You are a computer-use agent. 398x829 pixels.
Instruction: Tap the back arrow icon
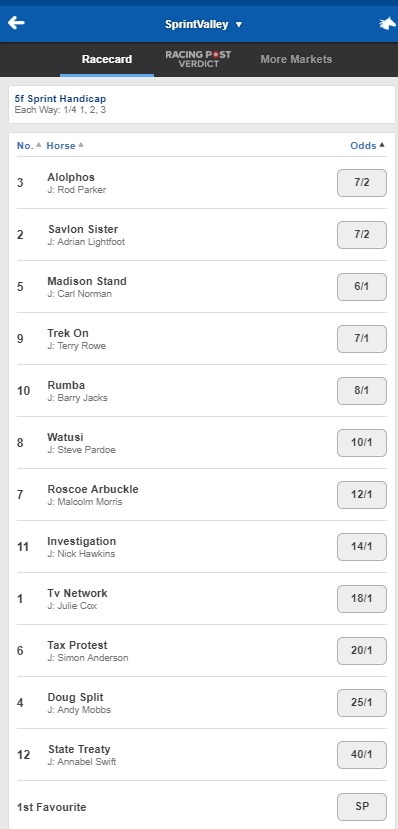tap(16, 23)
